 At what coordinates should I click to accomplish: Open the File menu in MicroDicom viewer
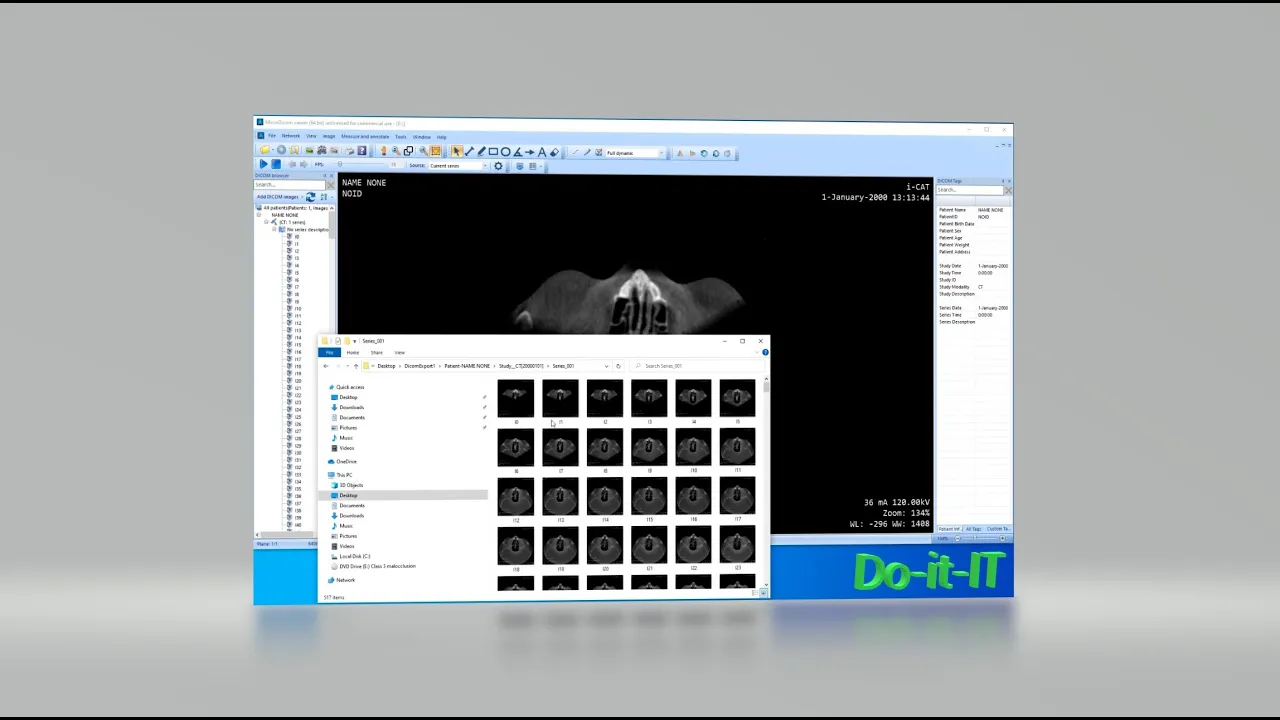point(272,136)
